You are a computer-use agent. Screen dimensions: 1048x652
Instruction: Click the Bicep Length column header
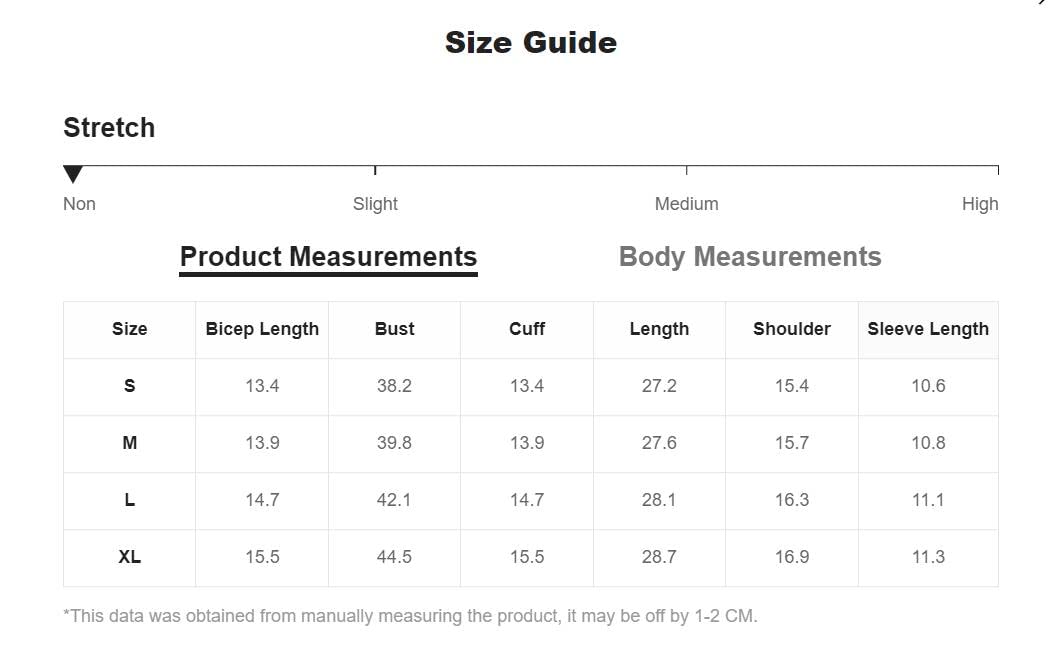point(262,329)
